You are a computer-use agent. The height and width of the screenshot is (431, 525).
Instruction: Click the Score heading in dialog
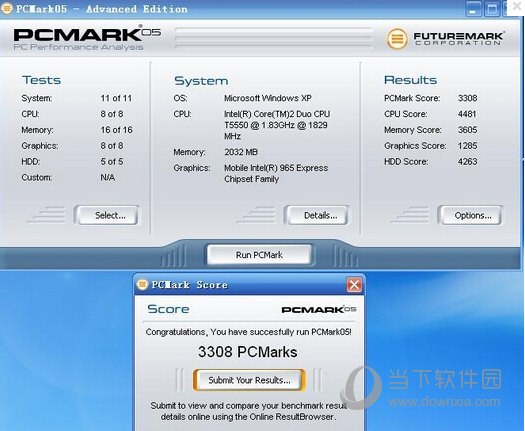(x=168, y=309)
